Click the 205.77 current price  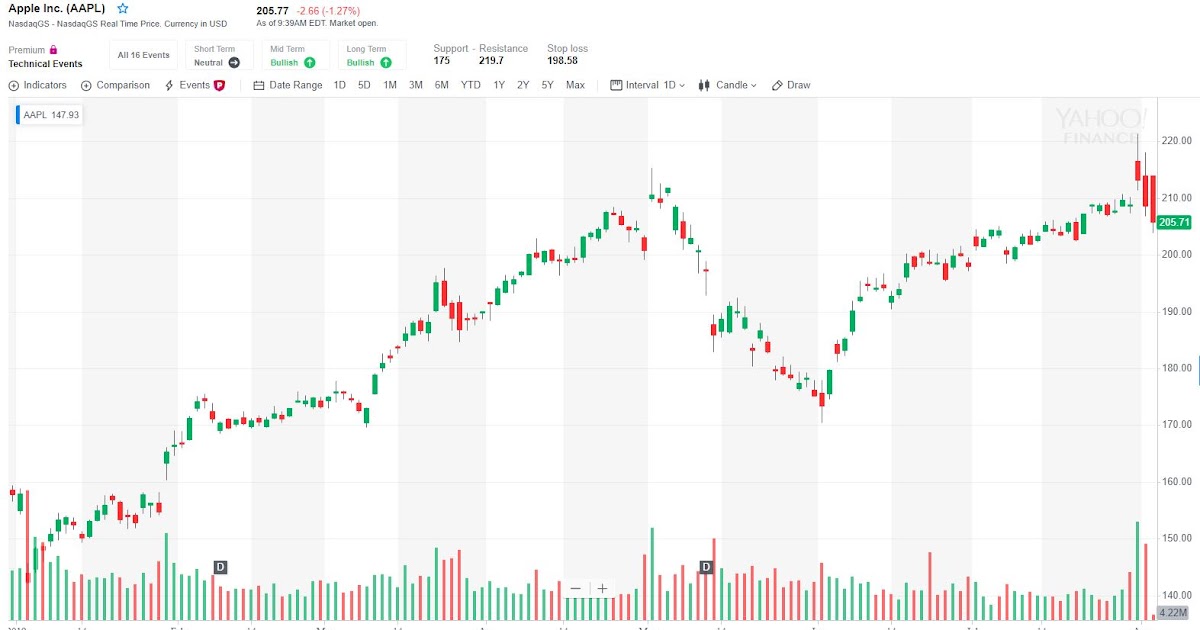pos(273,11)
